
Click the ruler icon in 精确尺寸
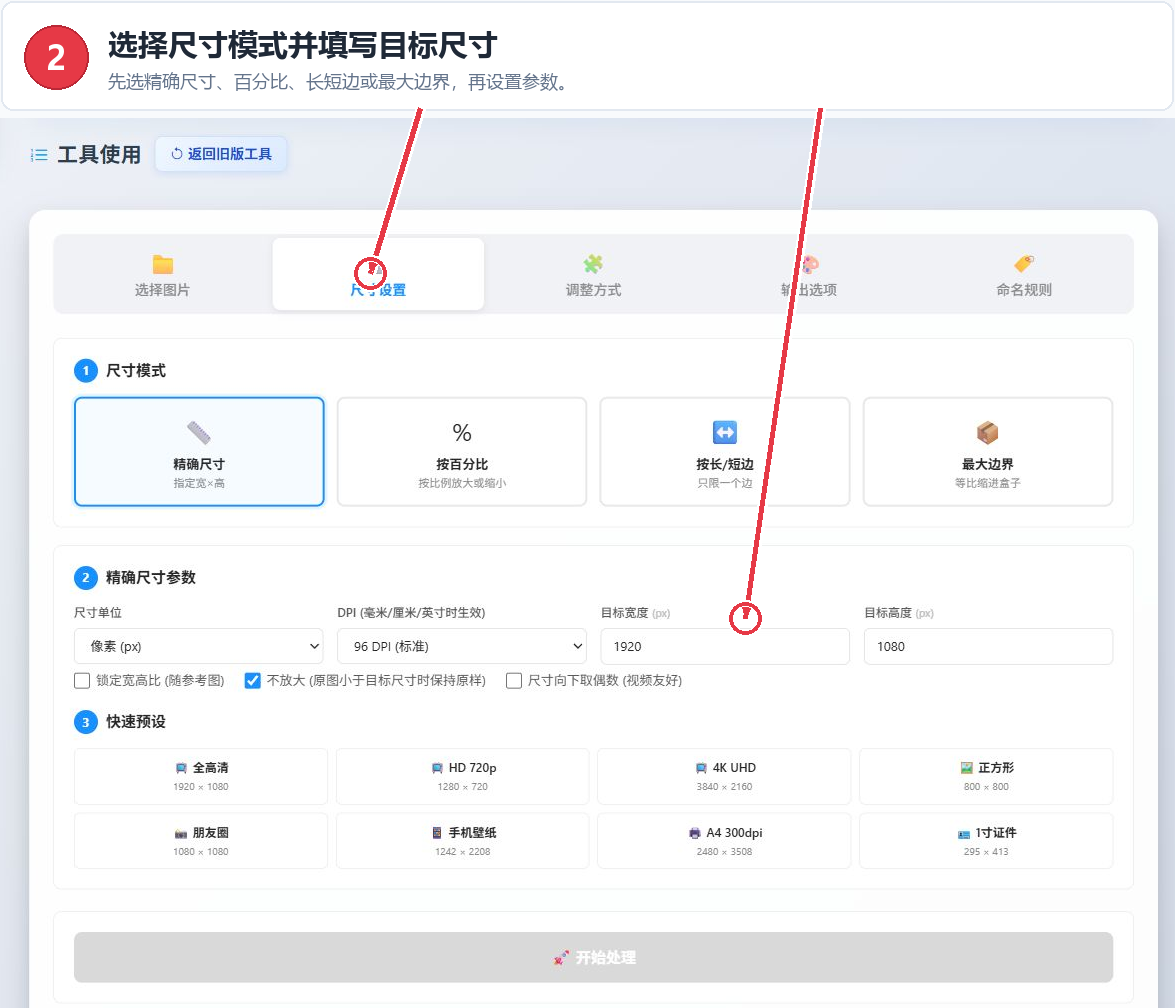199,432
